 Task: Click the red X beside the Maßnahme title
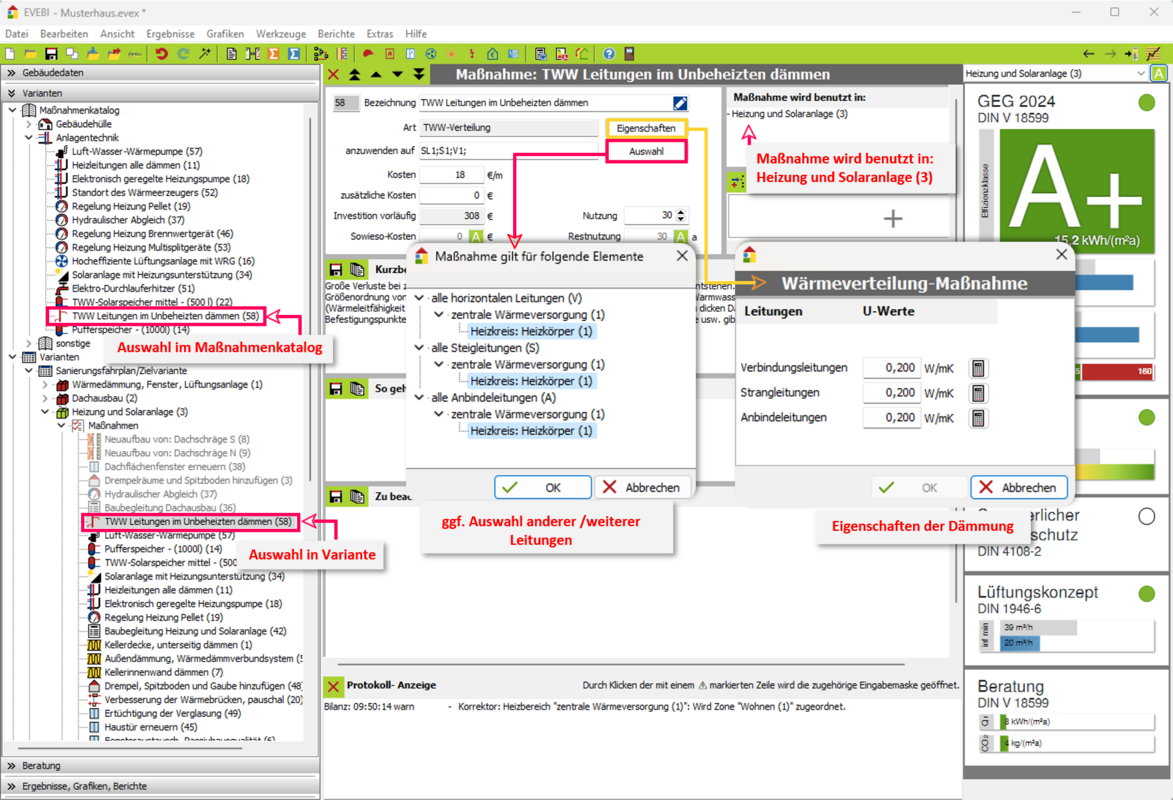pyautogui.click(x=334, y=74)
